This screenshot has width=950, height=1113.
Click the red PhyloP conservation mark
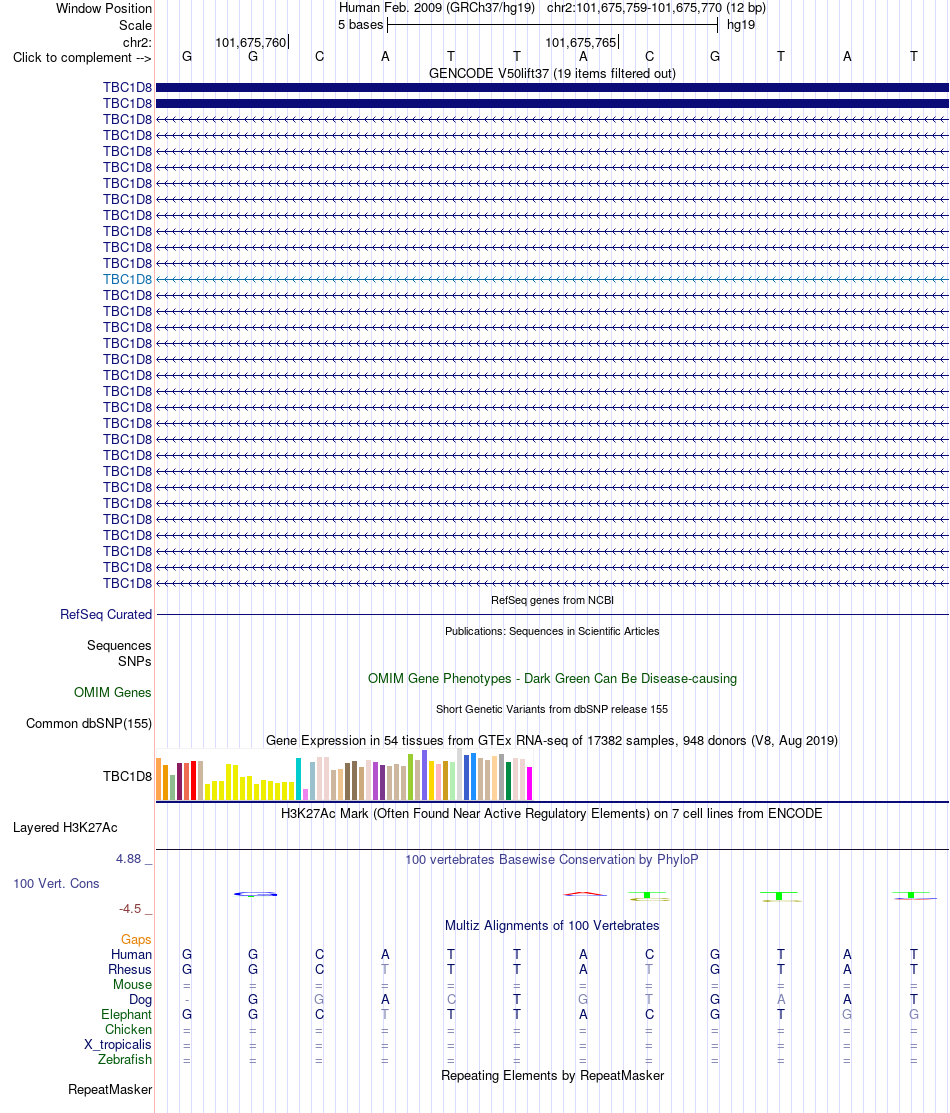pos(585,894)
